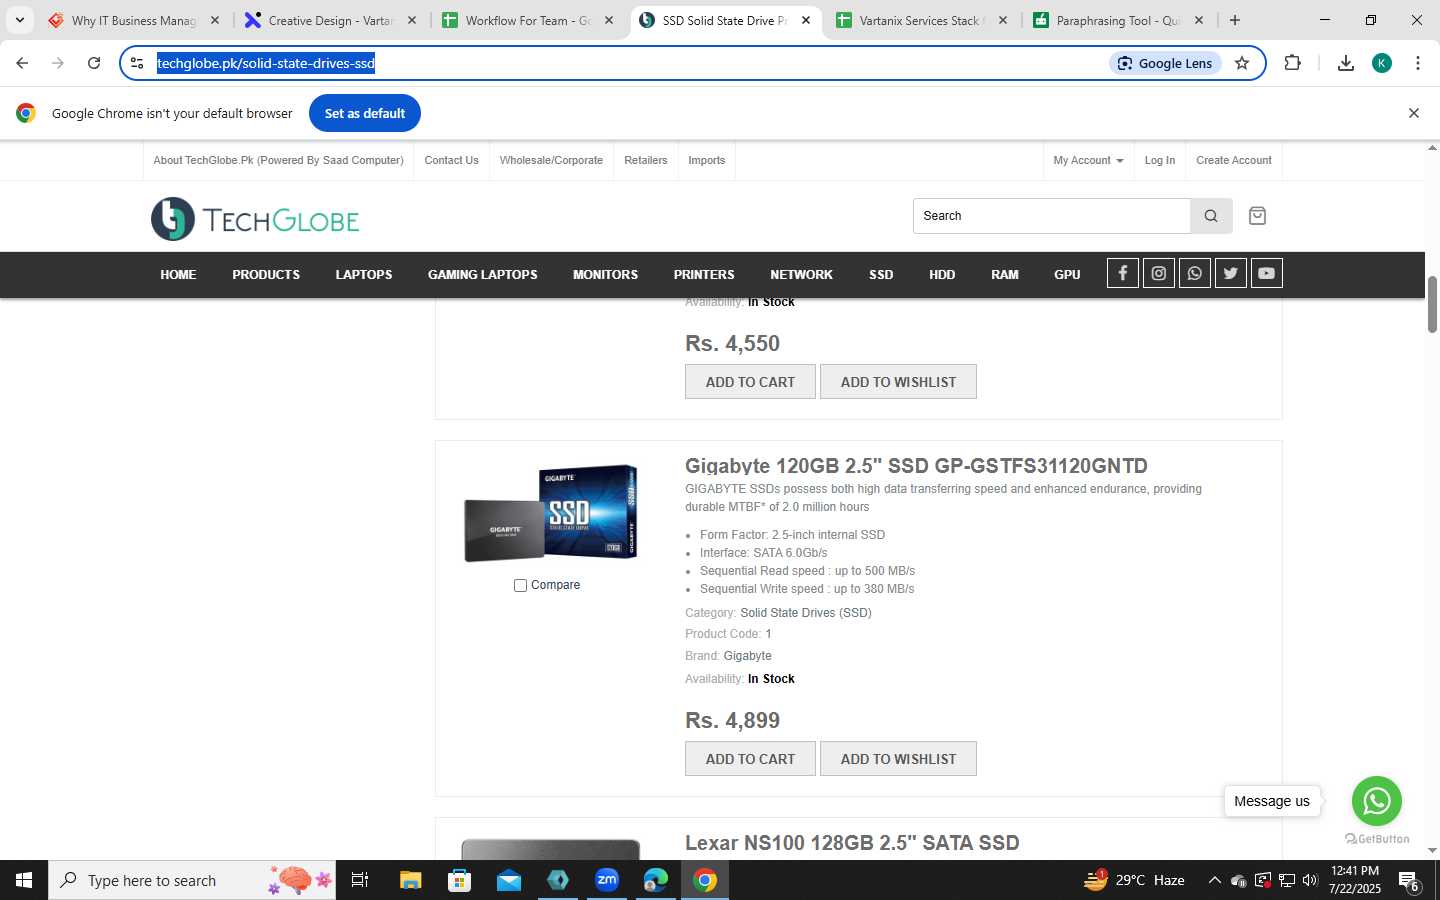1440x900 pixels.
Task: Click Google Lens button in address bar
Action: coord(1165,63)
